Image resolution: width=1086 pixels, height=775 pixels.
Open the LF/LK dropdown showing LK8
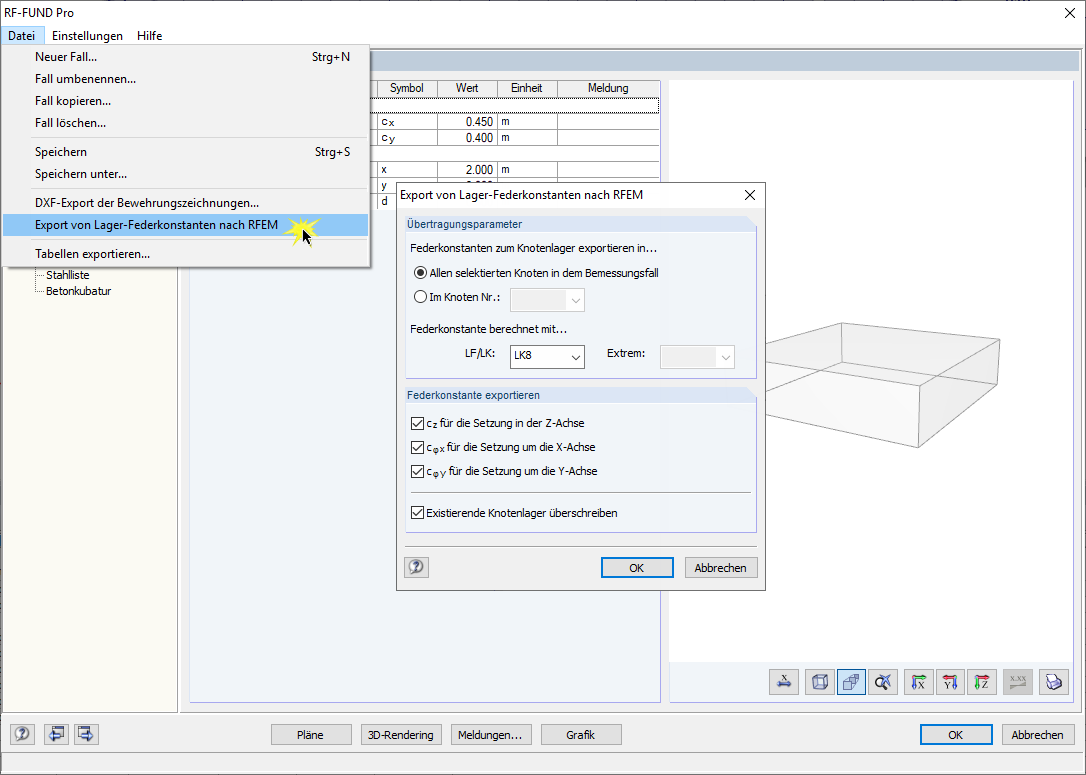tap(547, 357)
